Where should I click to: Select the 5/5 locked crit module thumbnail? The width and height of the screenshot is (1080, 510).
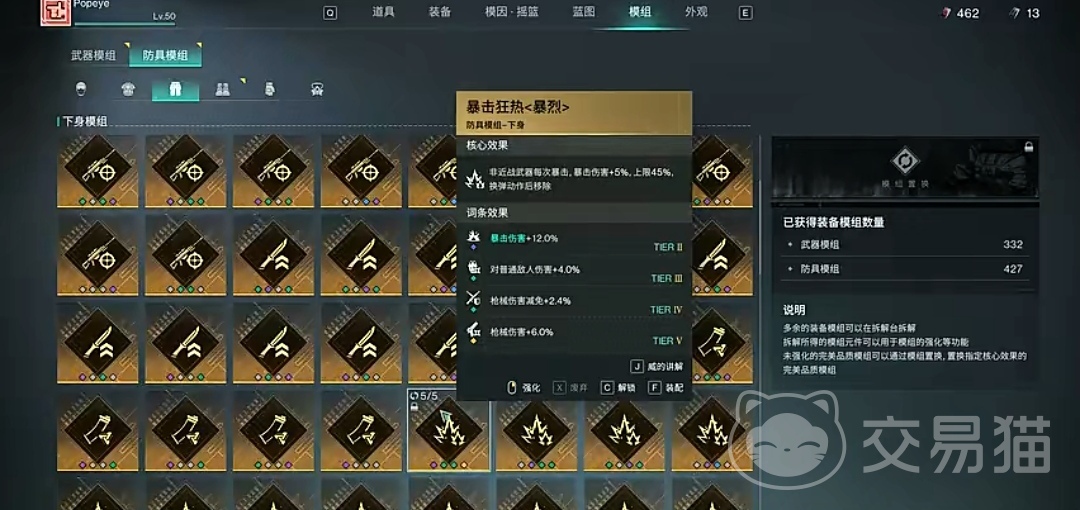pyautogui.click(x=448, y=430)
